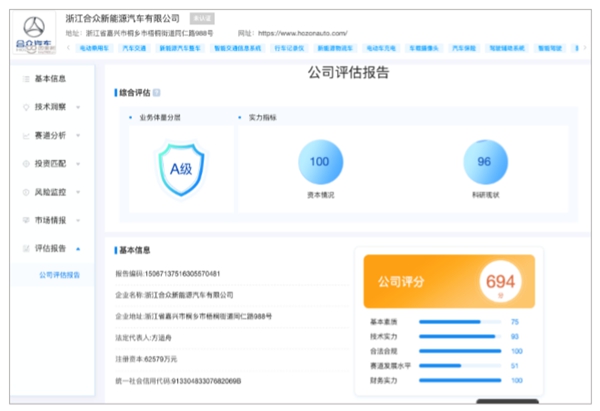Click the 赛道发展水平 progress bar

tap(459, 366)
